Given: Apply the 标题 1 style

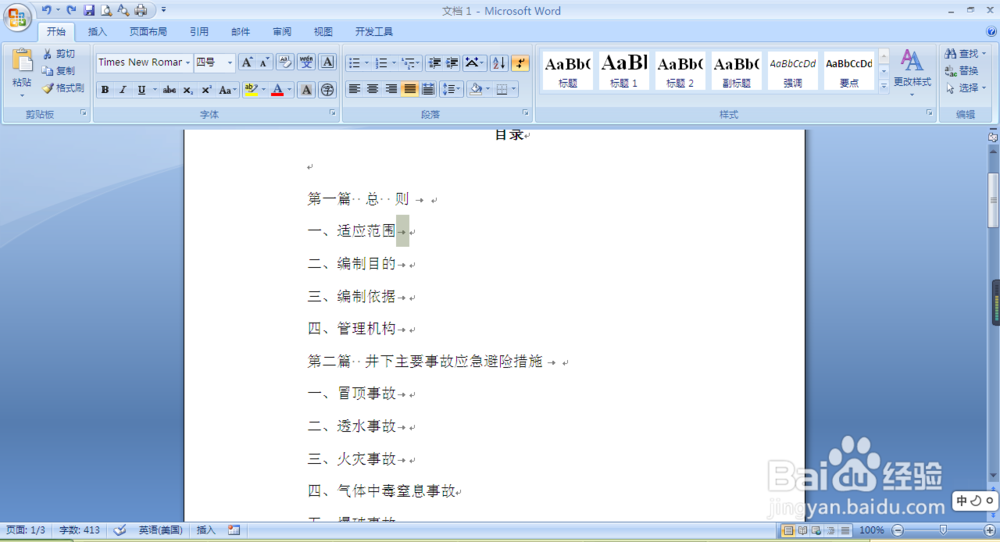Looking at the screenshot, I should 624,70.
